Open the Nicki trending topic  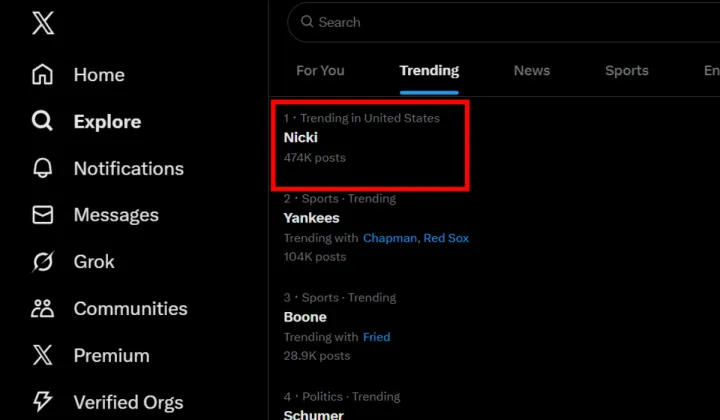[x=301, y=138]
